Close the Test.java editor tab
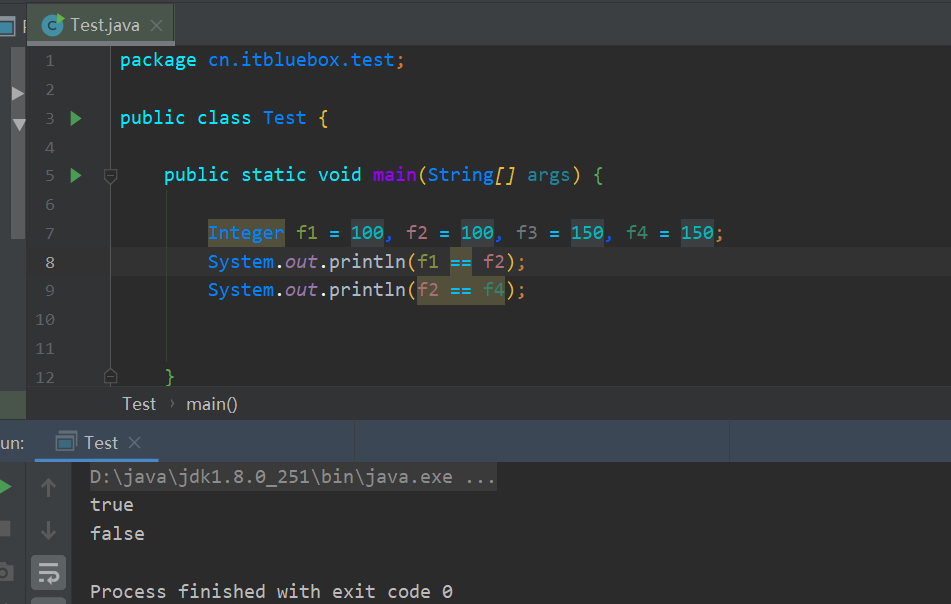This screenshot has height=604, width=951. coord(156,25)
